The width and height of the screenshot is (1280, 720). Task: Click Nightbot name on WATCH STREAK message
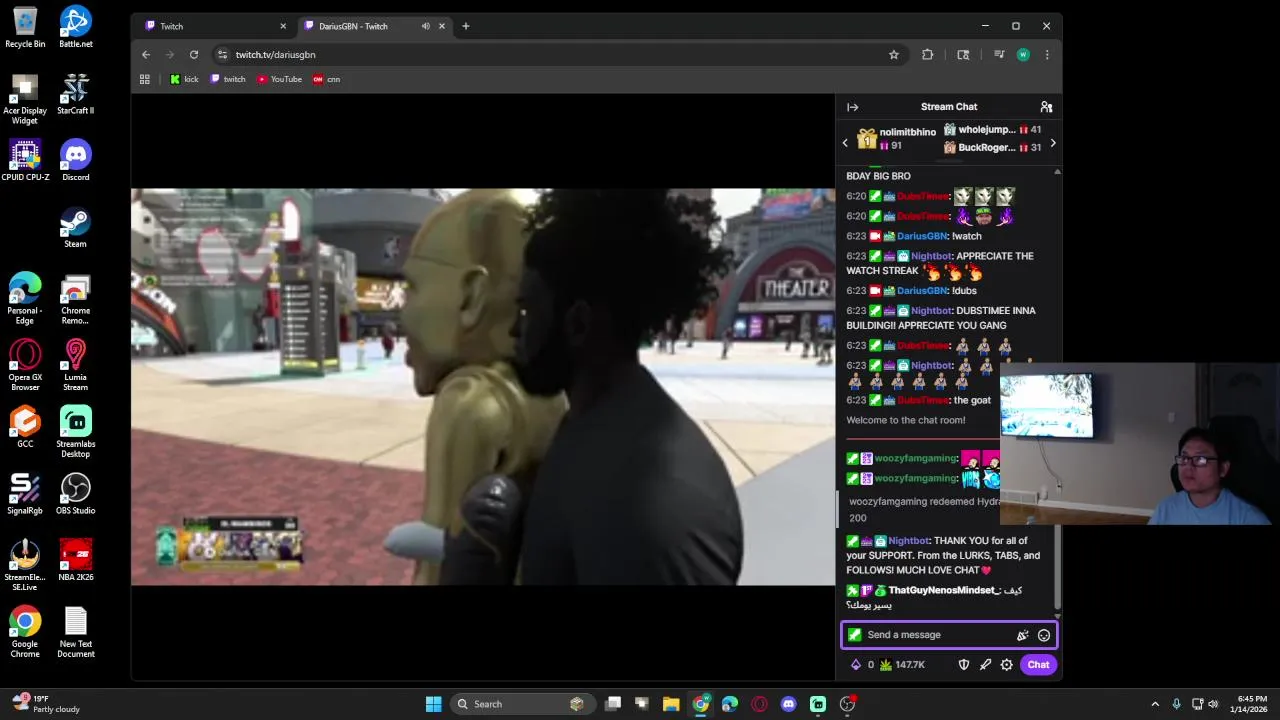(x=931, y=256)
